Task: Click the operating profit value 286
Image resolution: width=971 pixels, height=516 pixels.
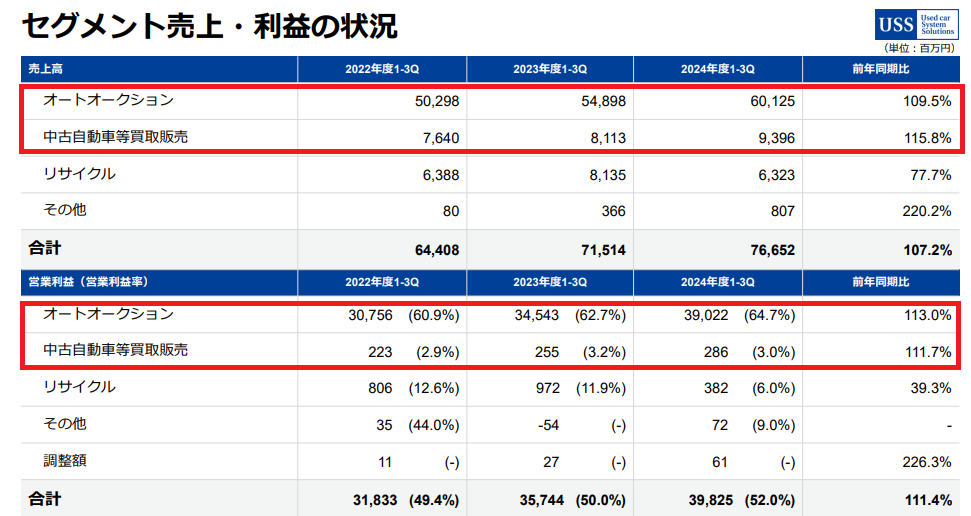Action: (x=716, y=352)
